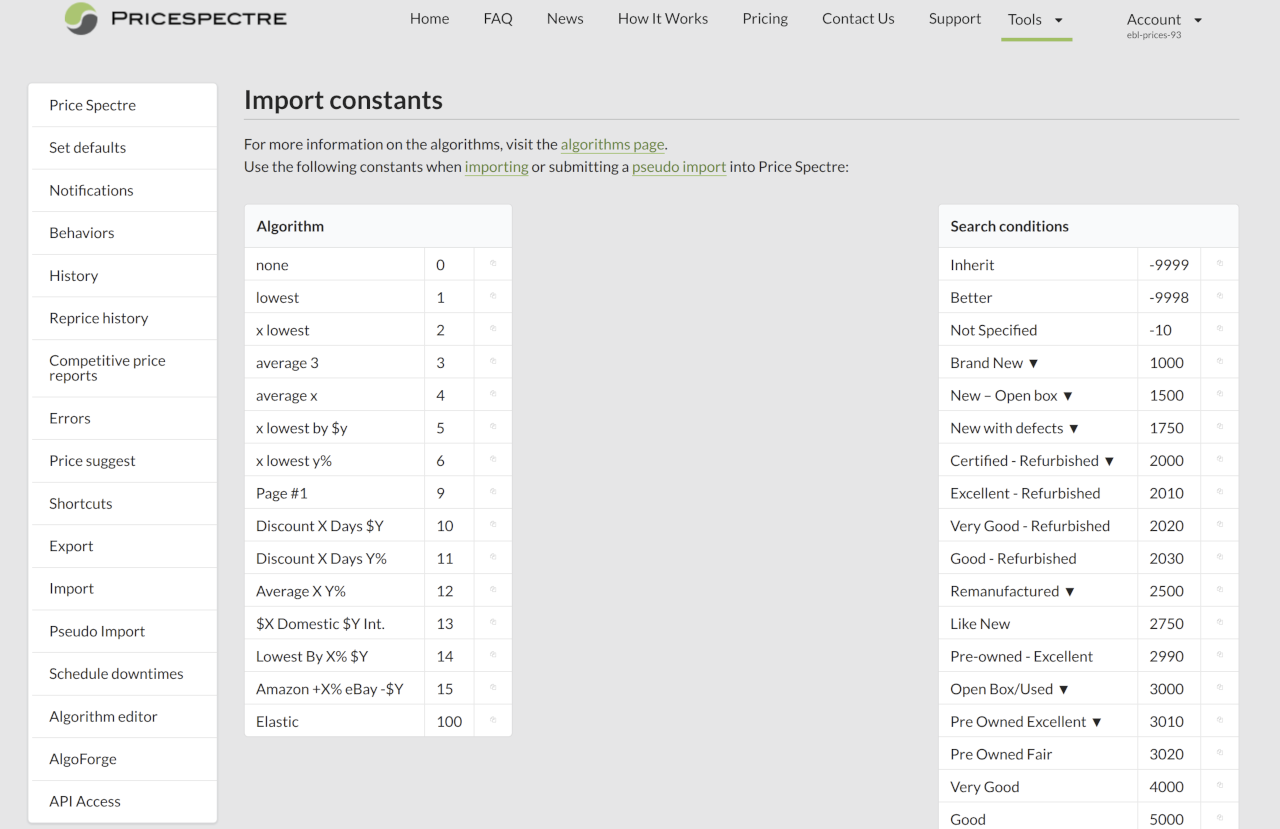Image resolution: width=1280 pixels, height=829 pixels.
Task: Open the Tools menu
Action: 1036,18
